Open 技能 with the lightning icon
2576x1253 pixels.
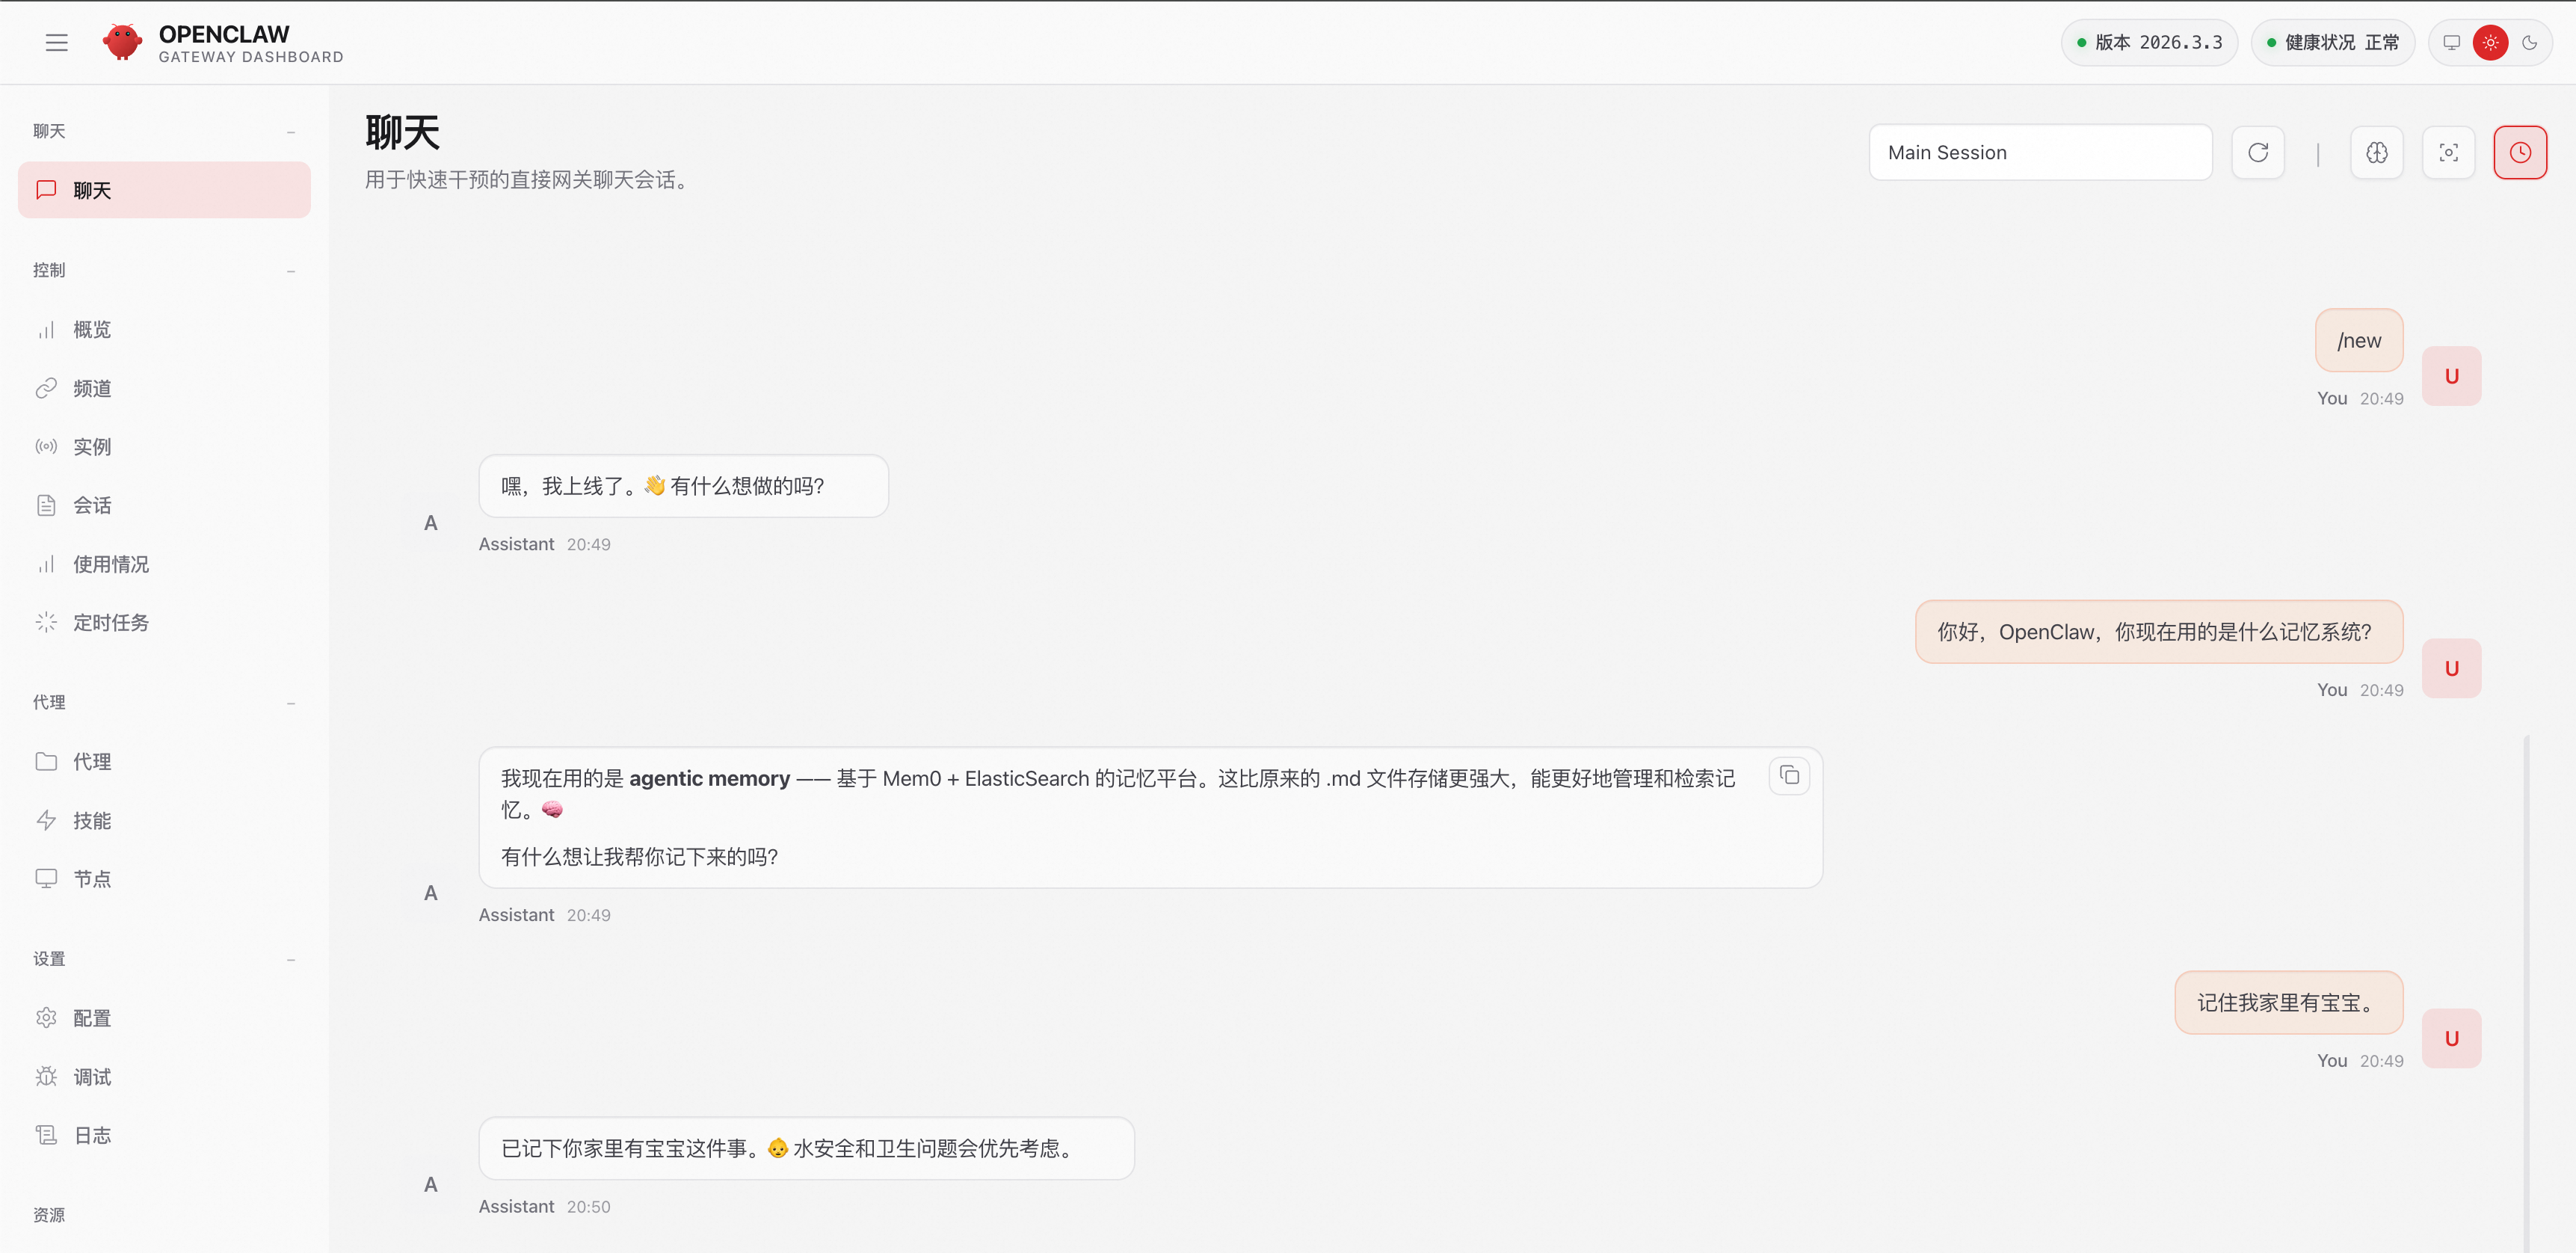pos(91,821)
